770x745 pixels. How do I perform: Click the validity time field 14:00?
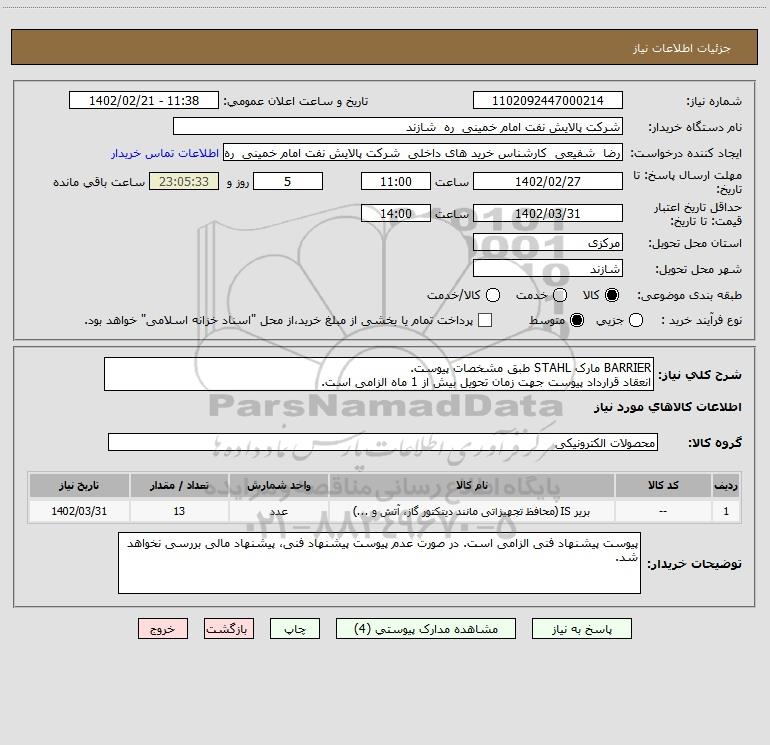coord(396,213)
